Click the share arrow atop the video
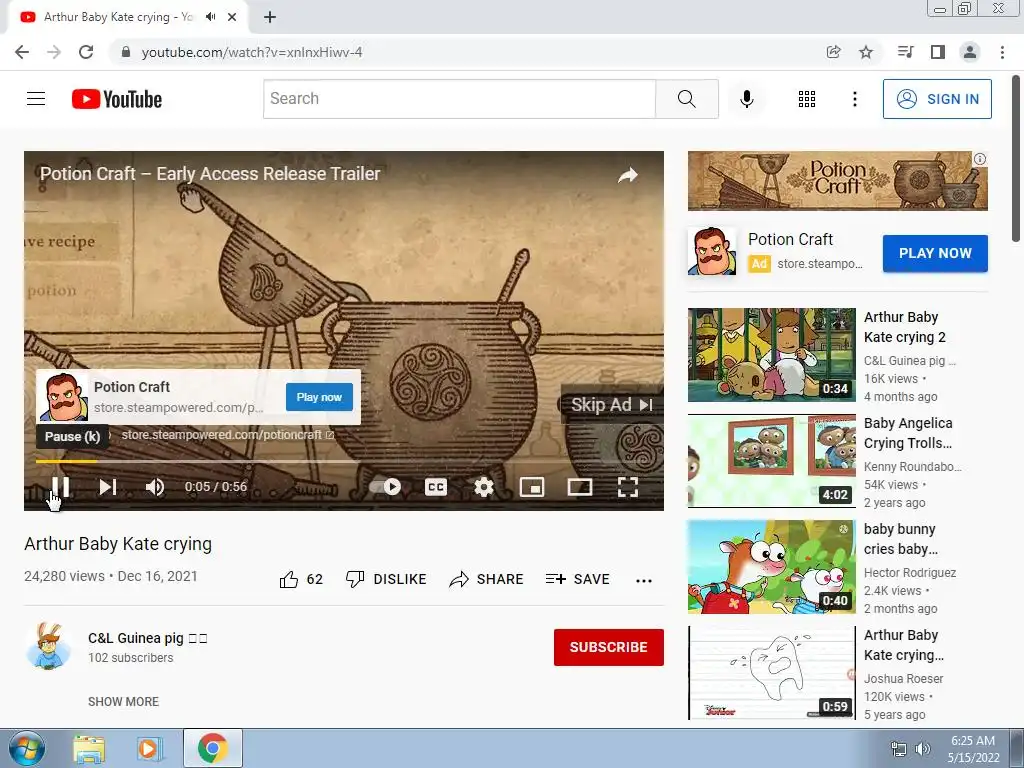Image resolution: width=1024 pixels, height=768 pixels. click(628, 174)
